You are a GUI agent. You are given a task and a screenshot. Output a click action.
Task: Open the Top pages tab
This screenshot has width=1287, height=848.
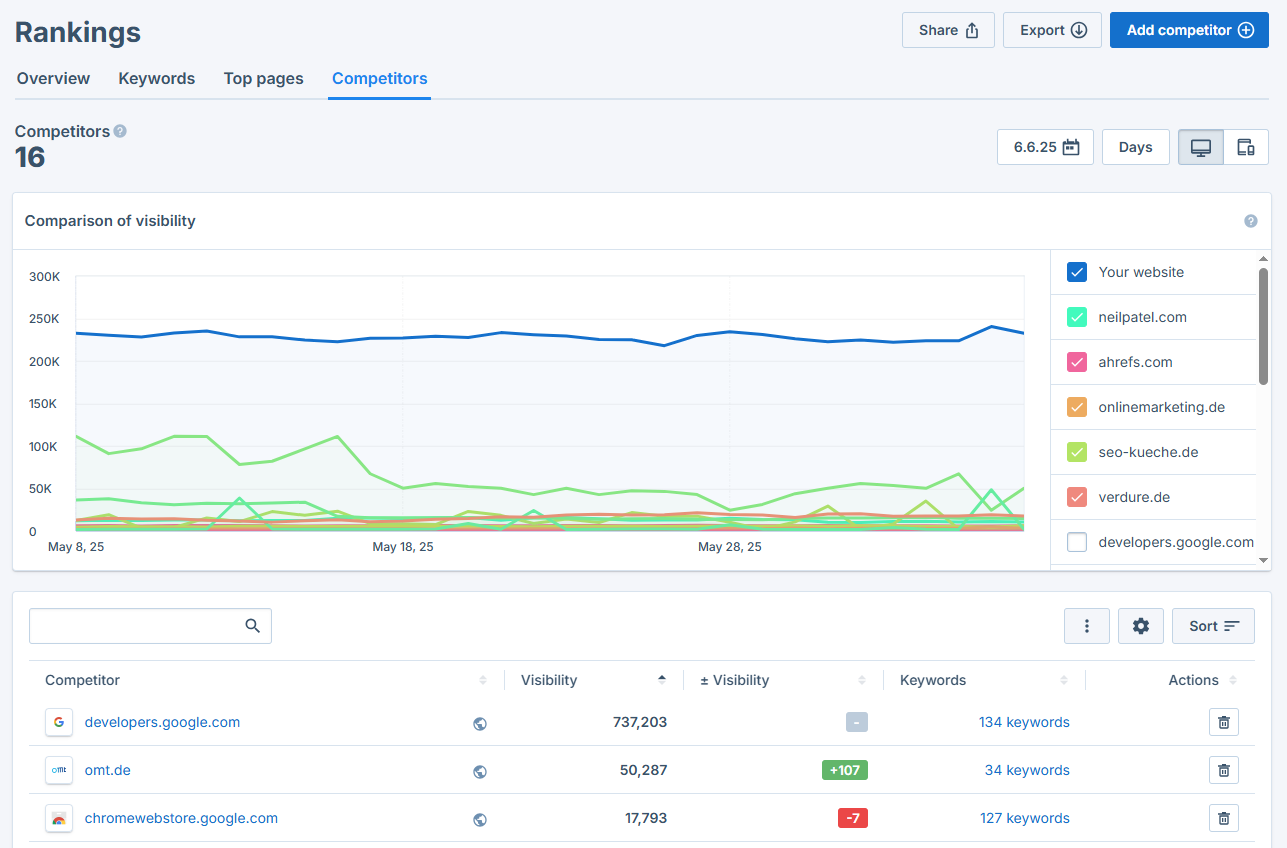263,78
